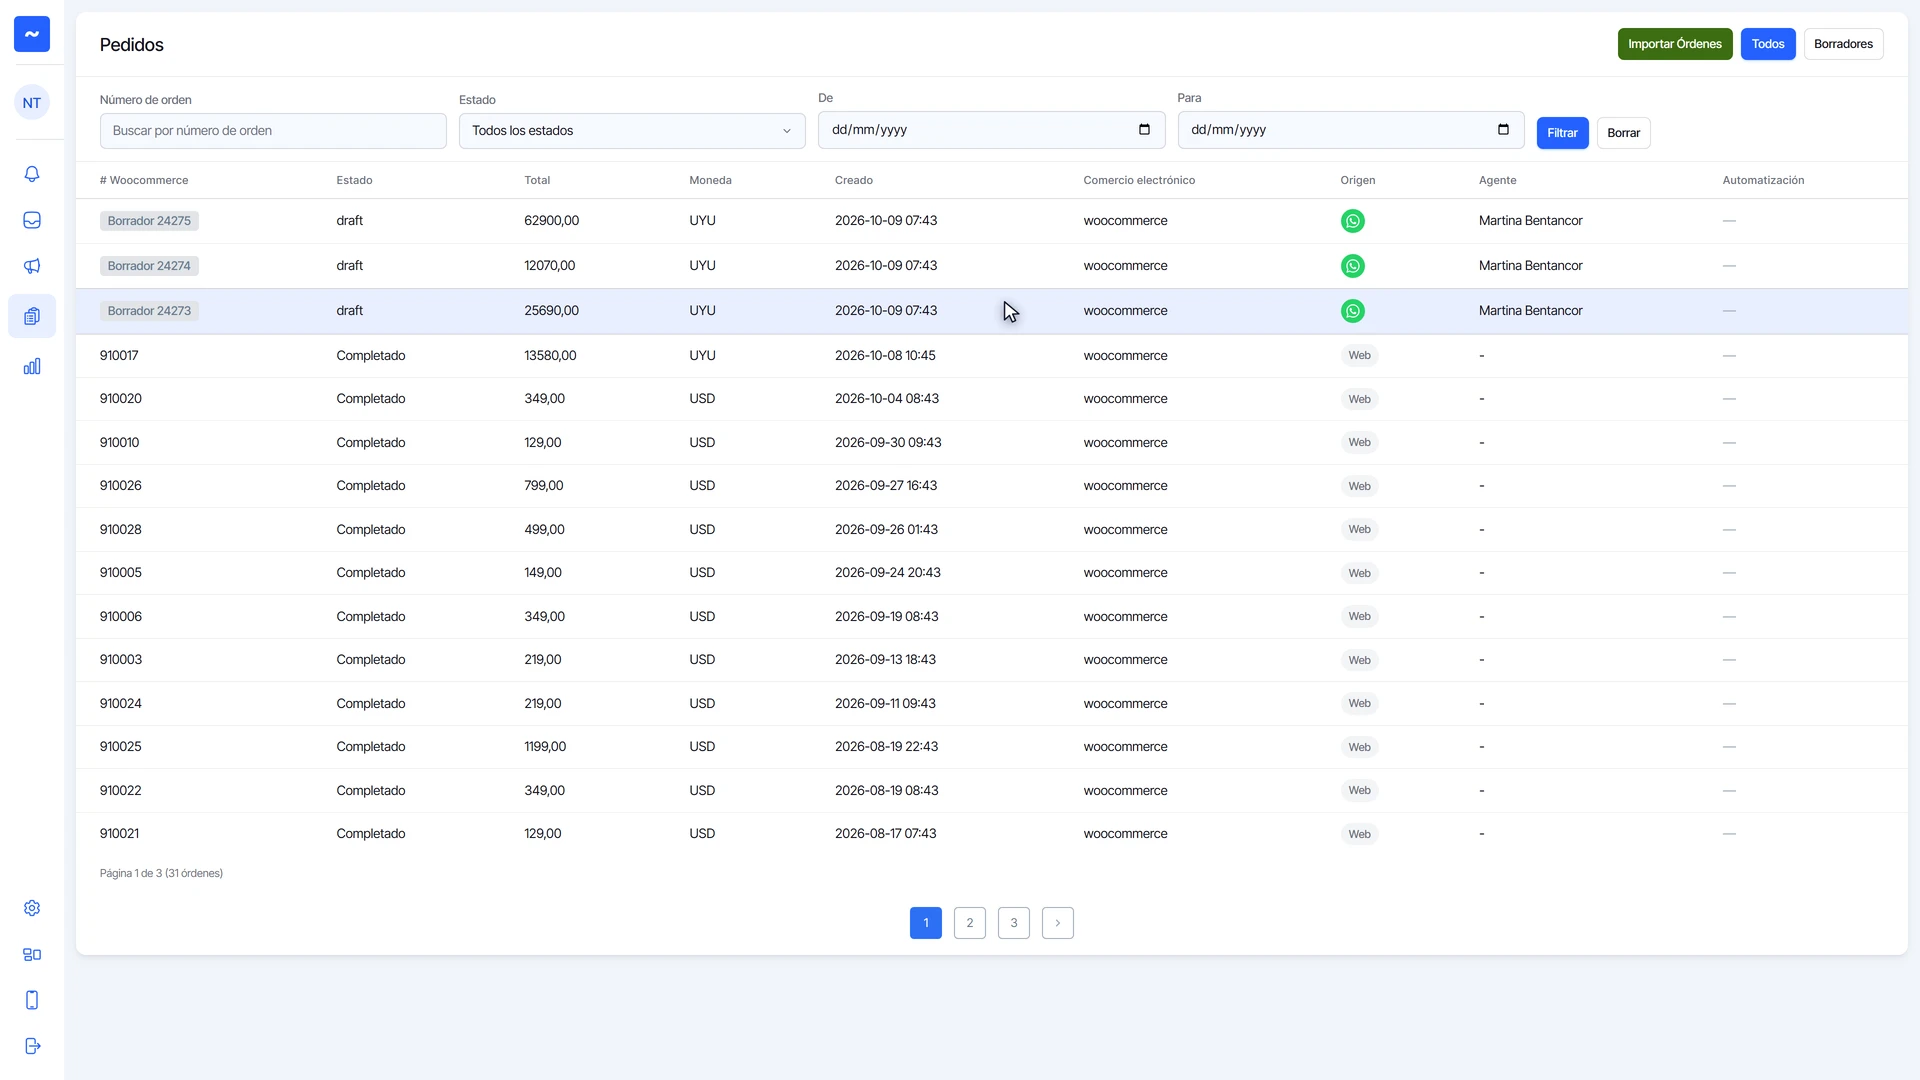The width and height of the screenshot is (1920, 1080).
Task: Switch to the Todos tab
Action: pos(1767,44)
